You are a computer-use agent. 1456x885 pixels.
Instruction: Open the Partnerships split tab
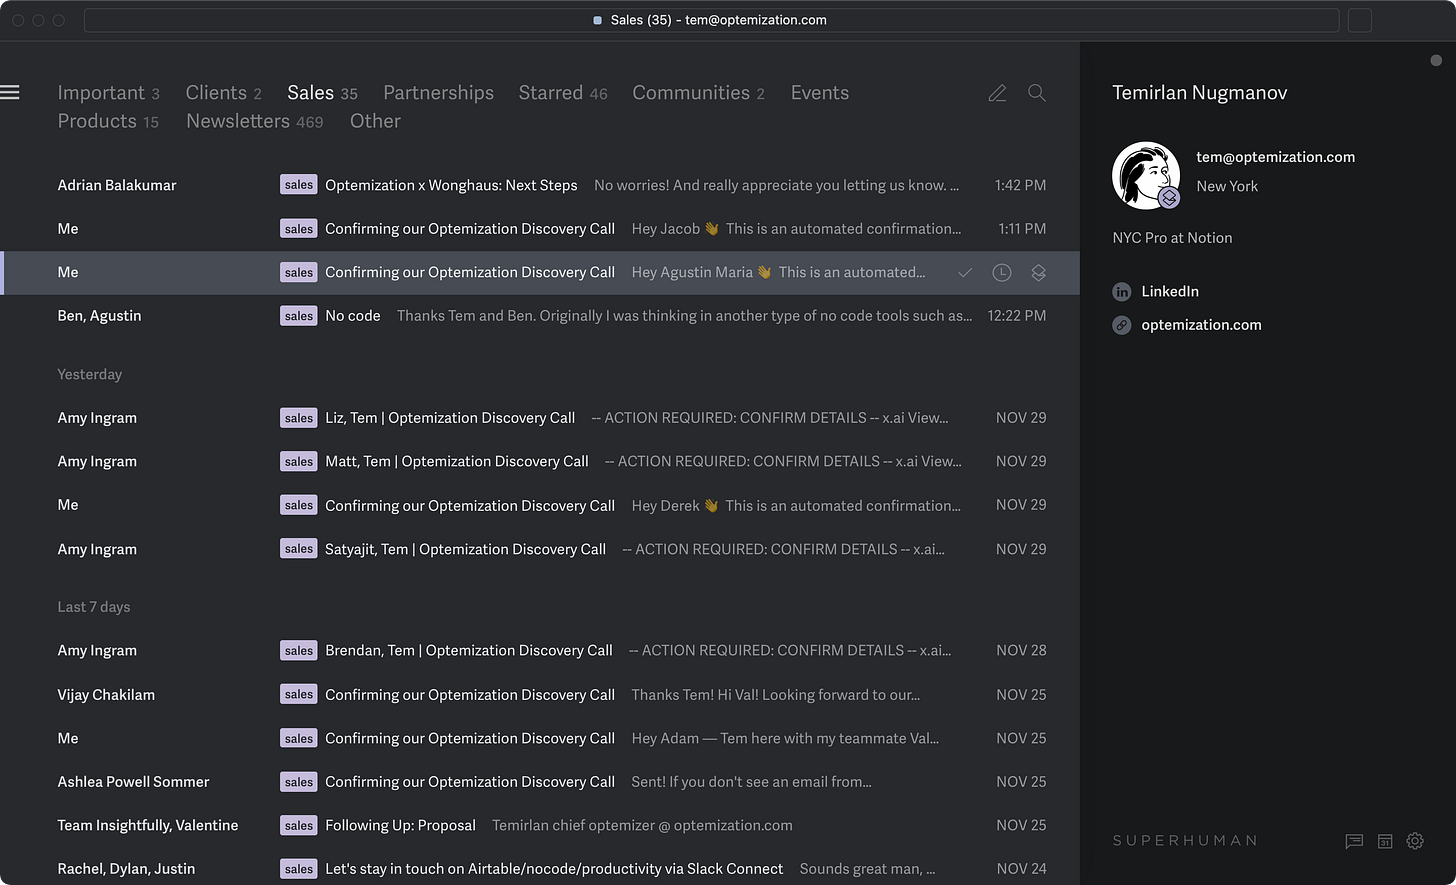point(438,93)
